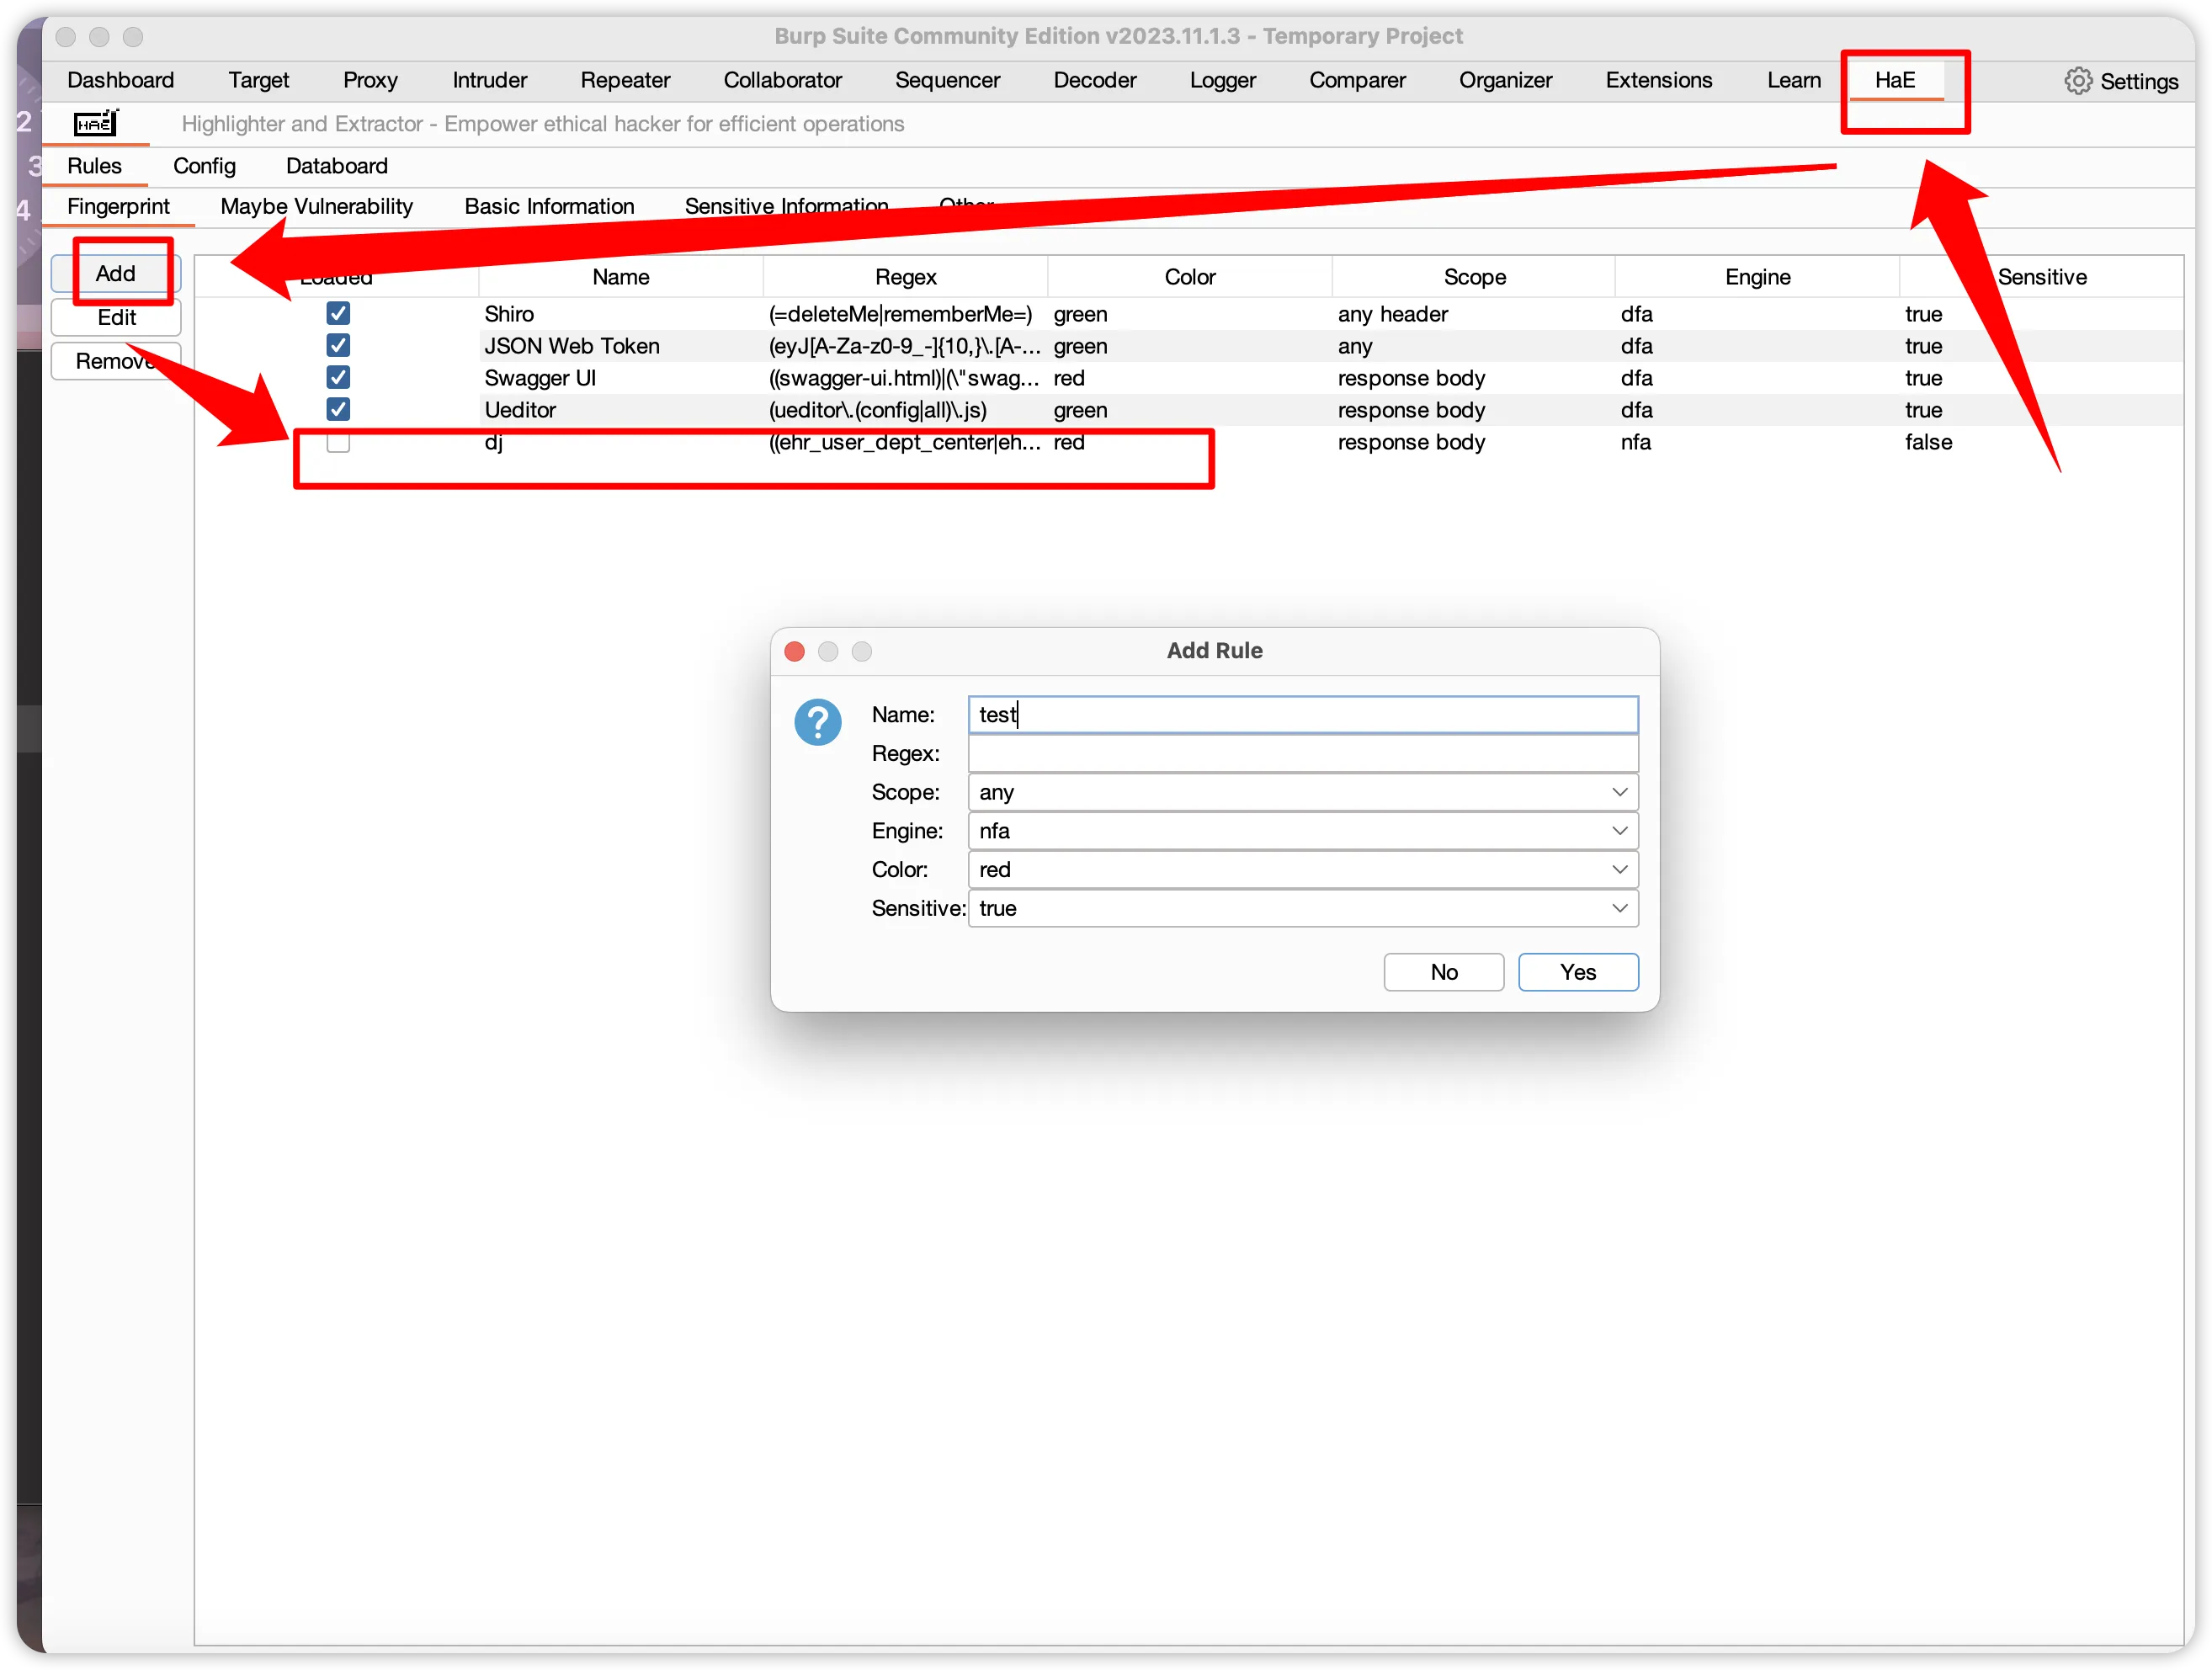This screenshot has height=1670, width=2212.
Task: Select the Rules sub-tab
Action: tap(94, 166)
